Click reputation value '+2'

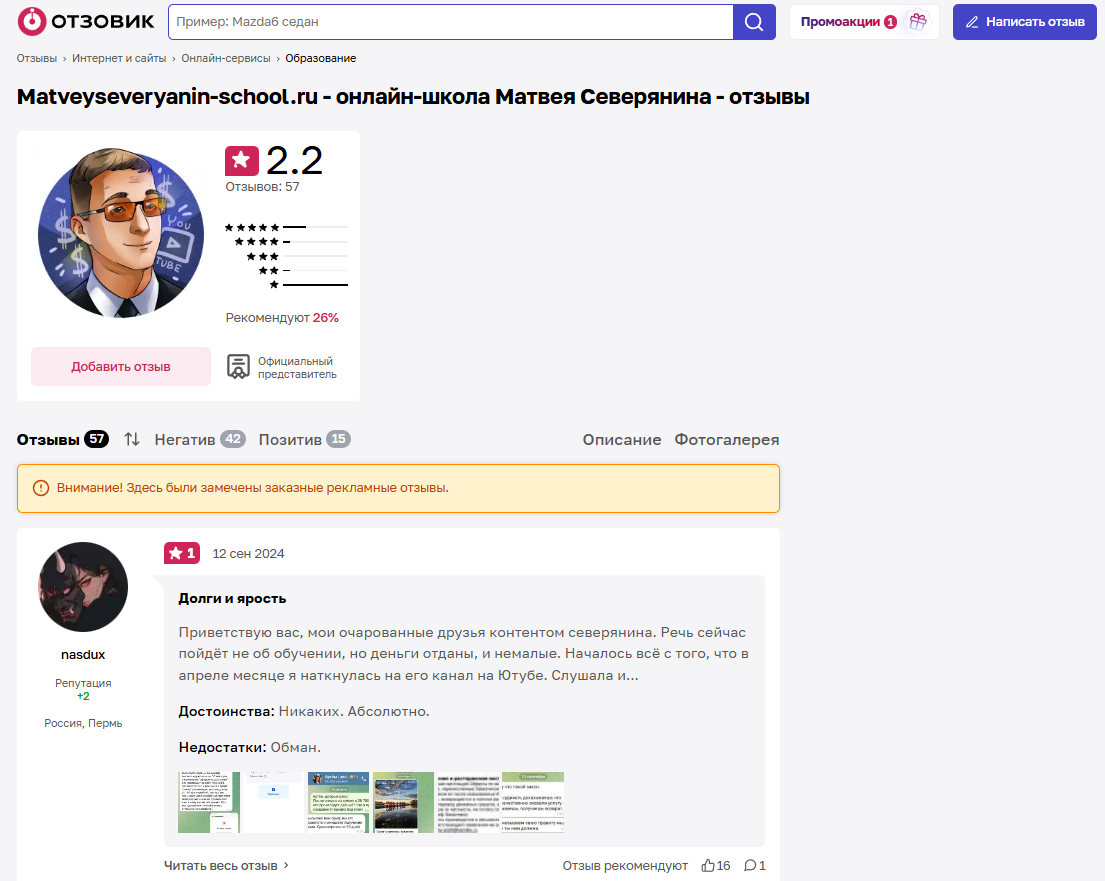83,696
